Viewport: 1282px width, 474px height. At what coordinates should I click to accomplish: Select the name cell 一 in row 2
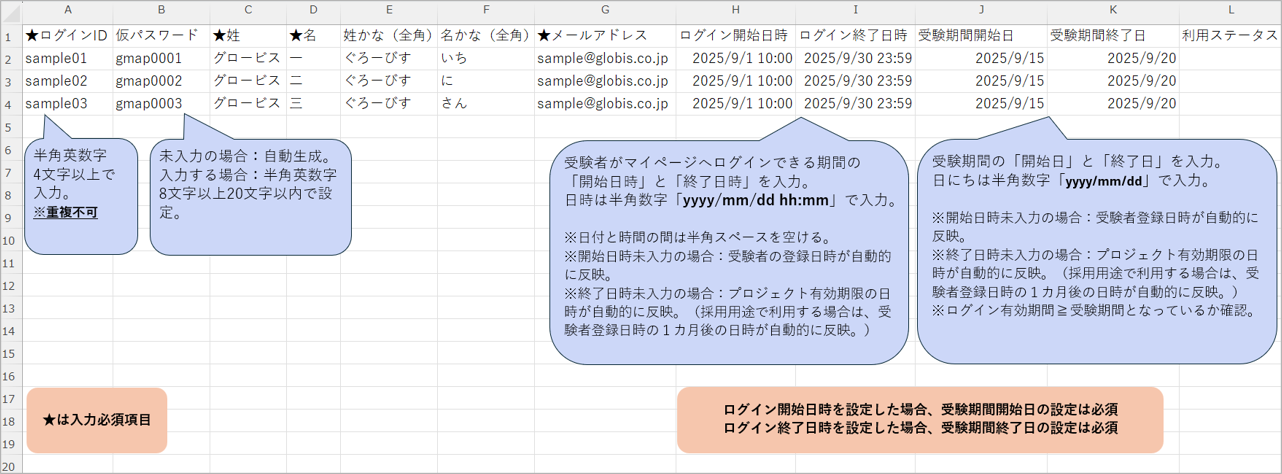click(x=313, y=58)
